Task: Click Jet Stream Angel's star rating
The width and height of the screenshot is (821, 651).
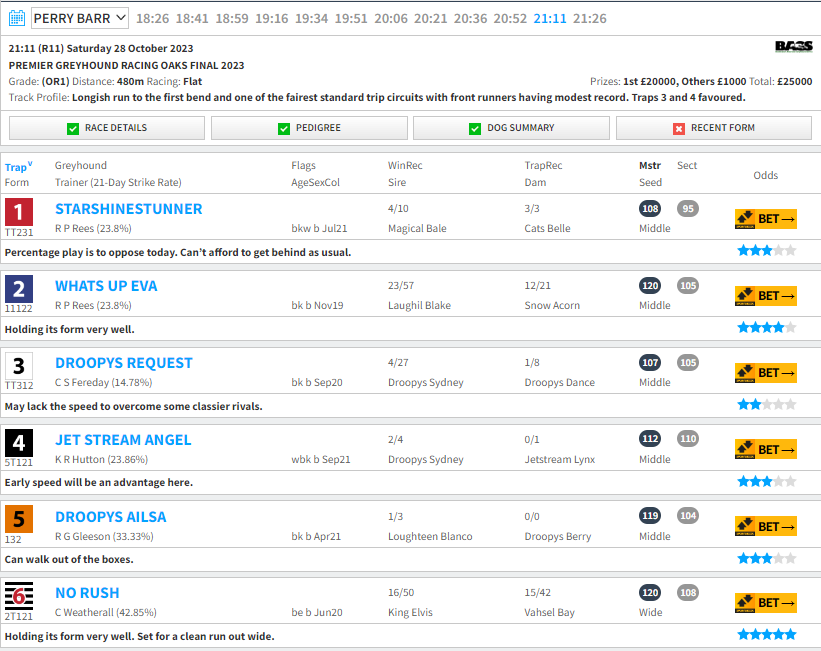Action: (767, 481)
